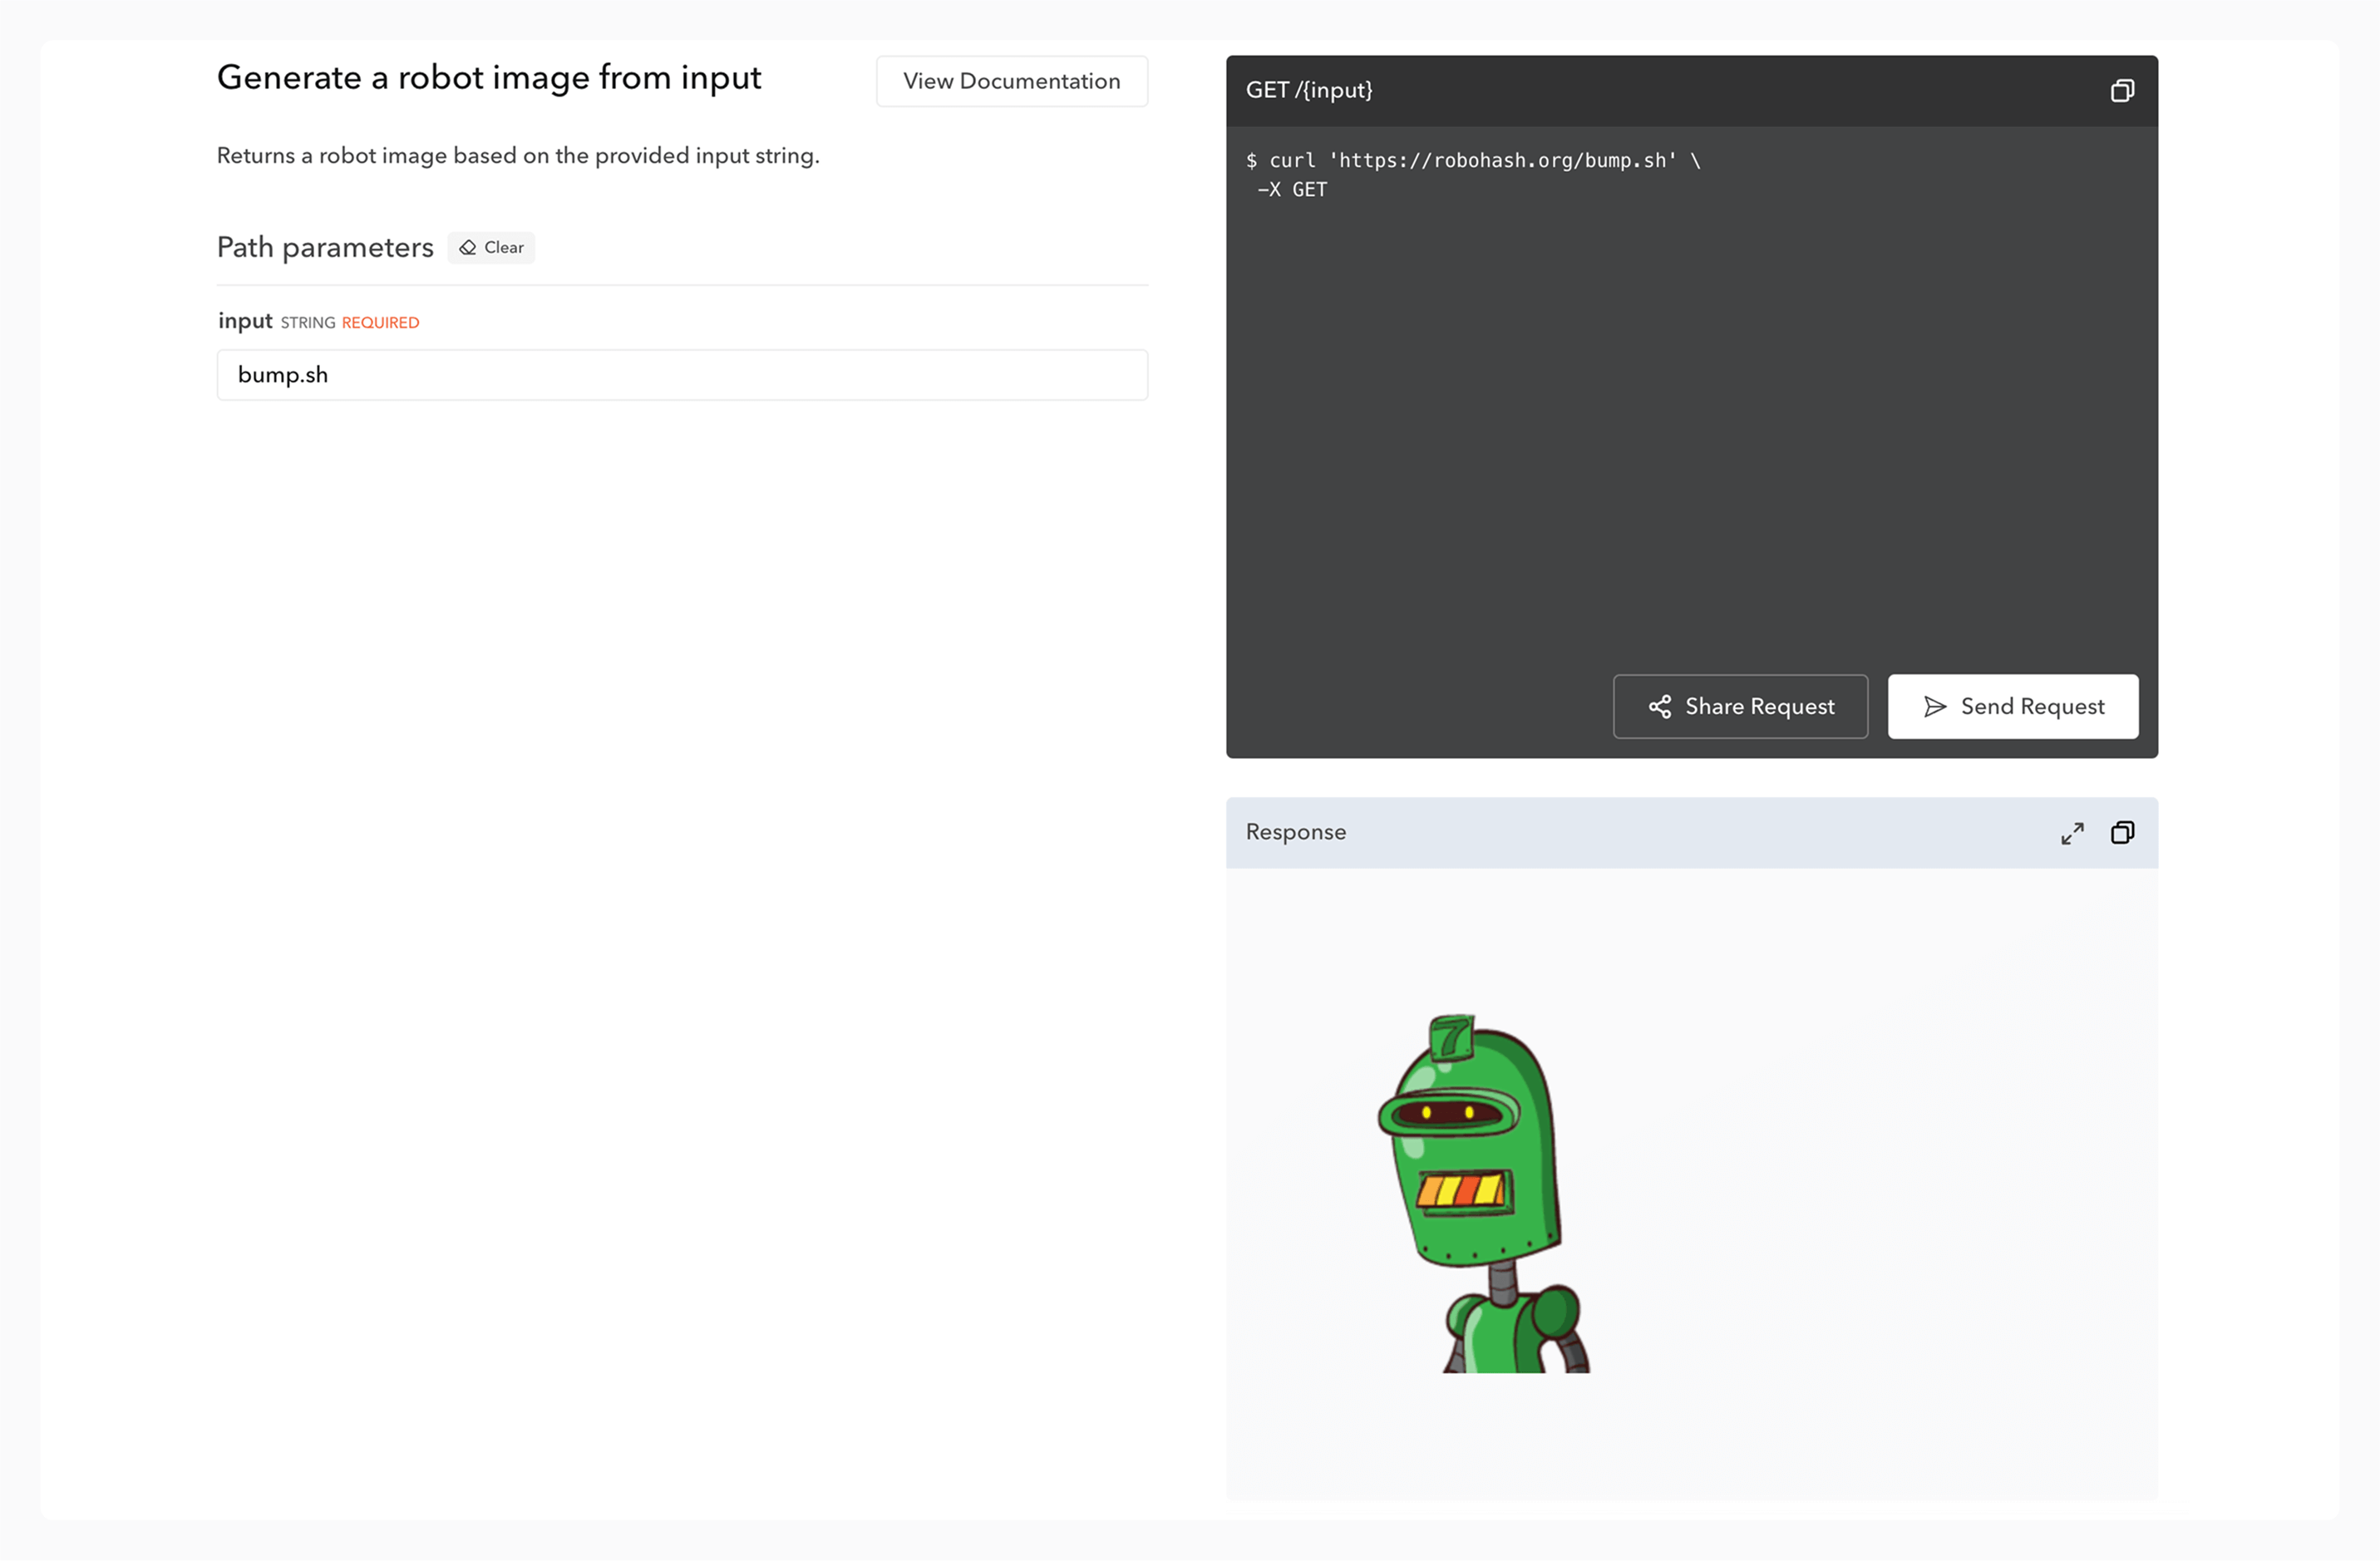
Task: Send the robot image request
Action: [x=2012, y=706]
